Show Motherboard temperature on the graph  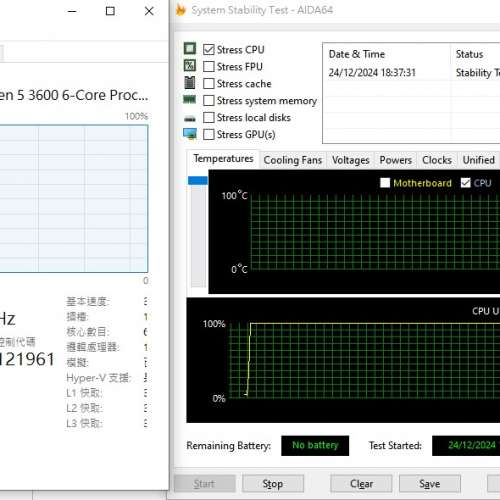pos(385,183)
